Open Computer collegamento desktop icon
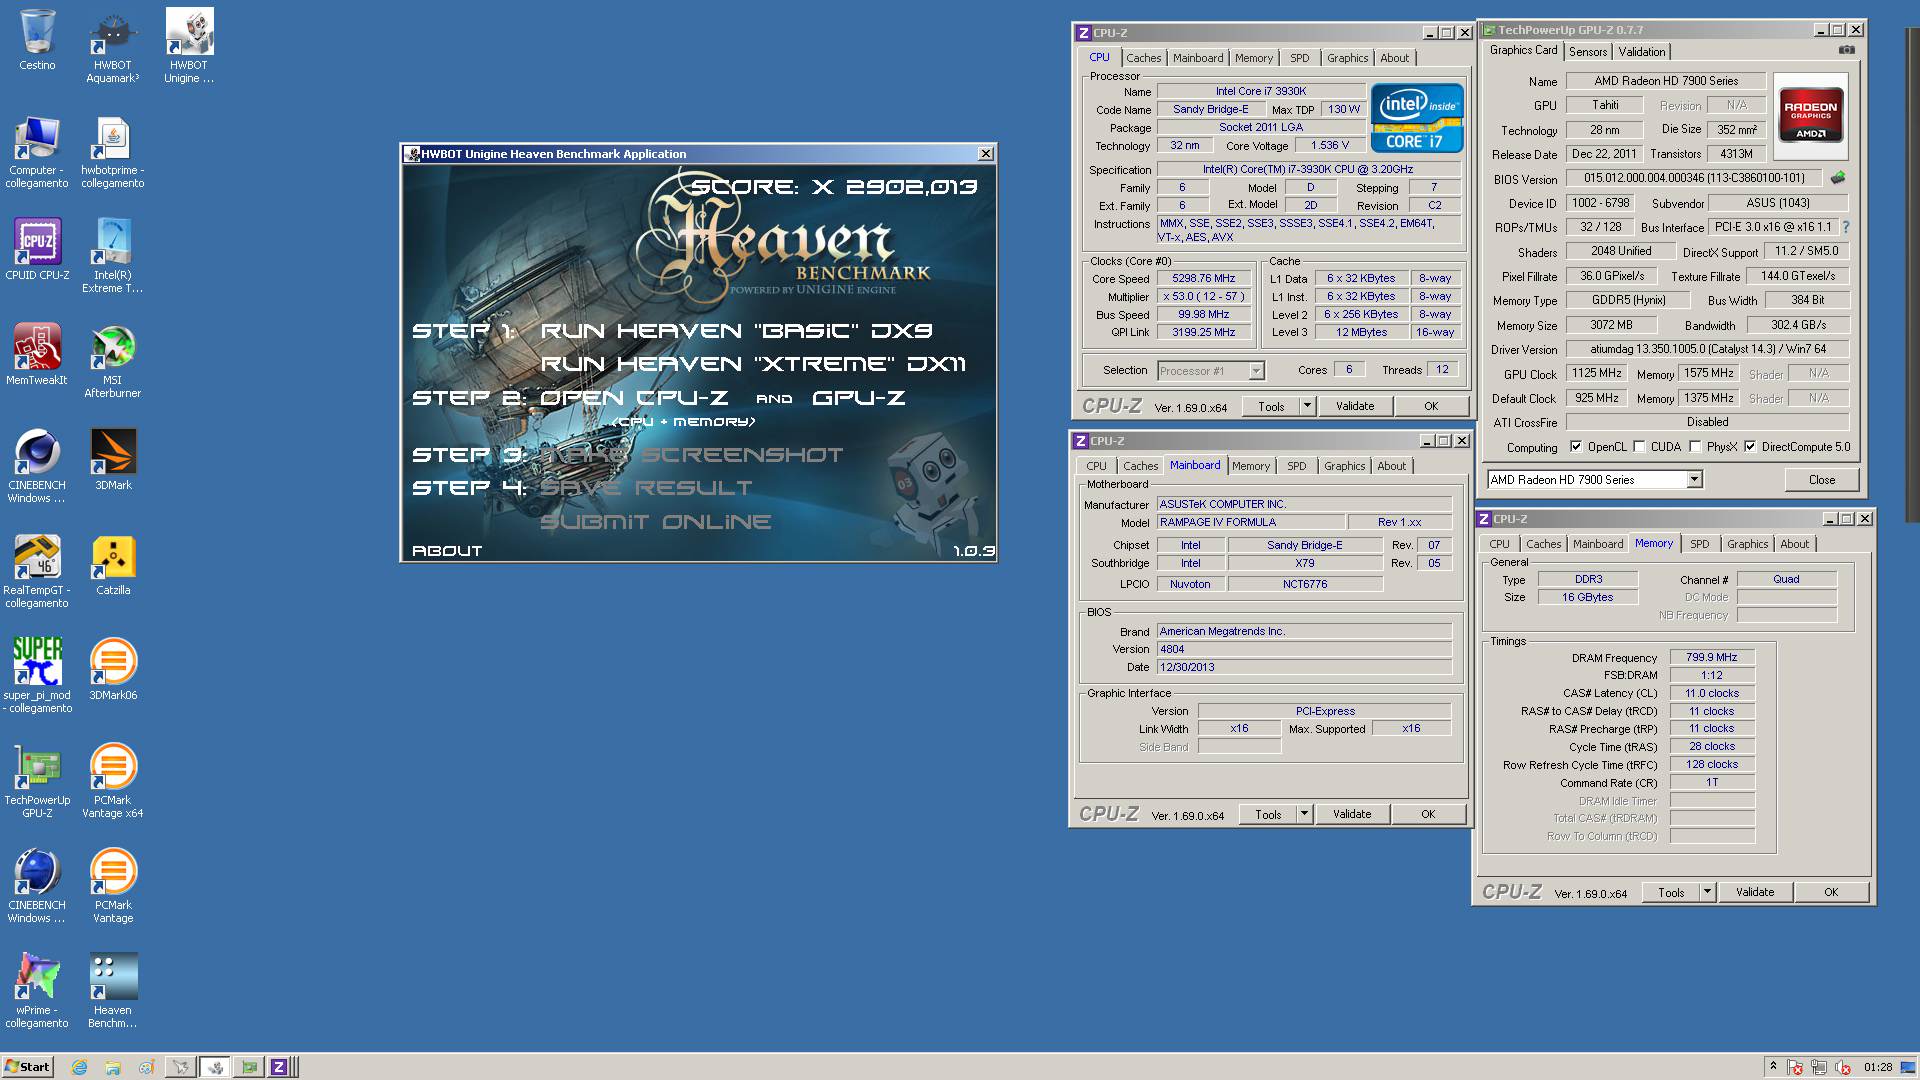1920x1080 pixels. pos(37,152)
